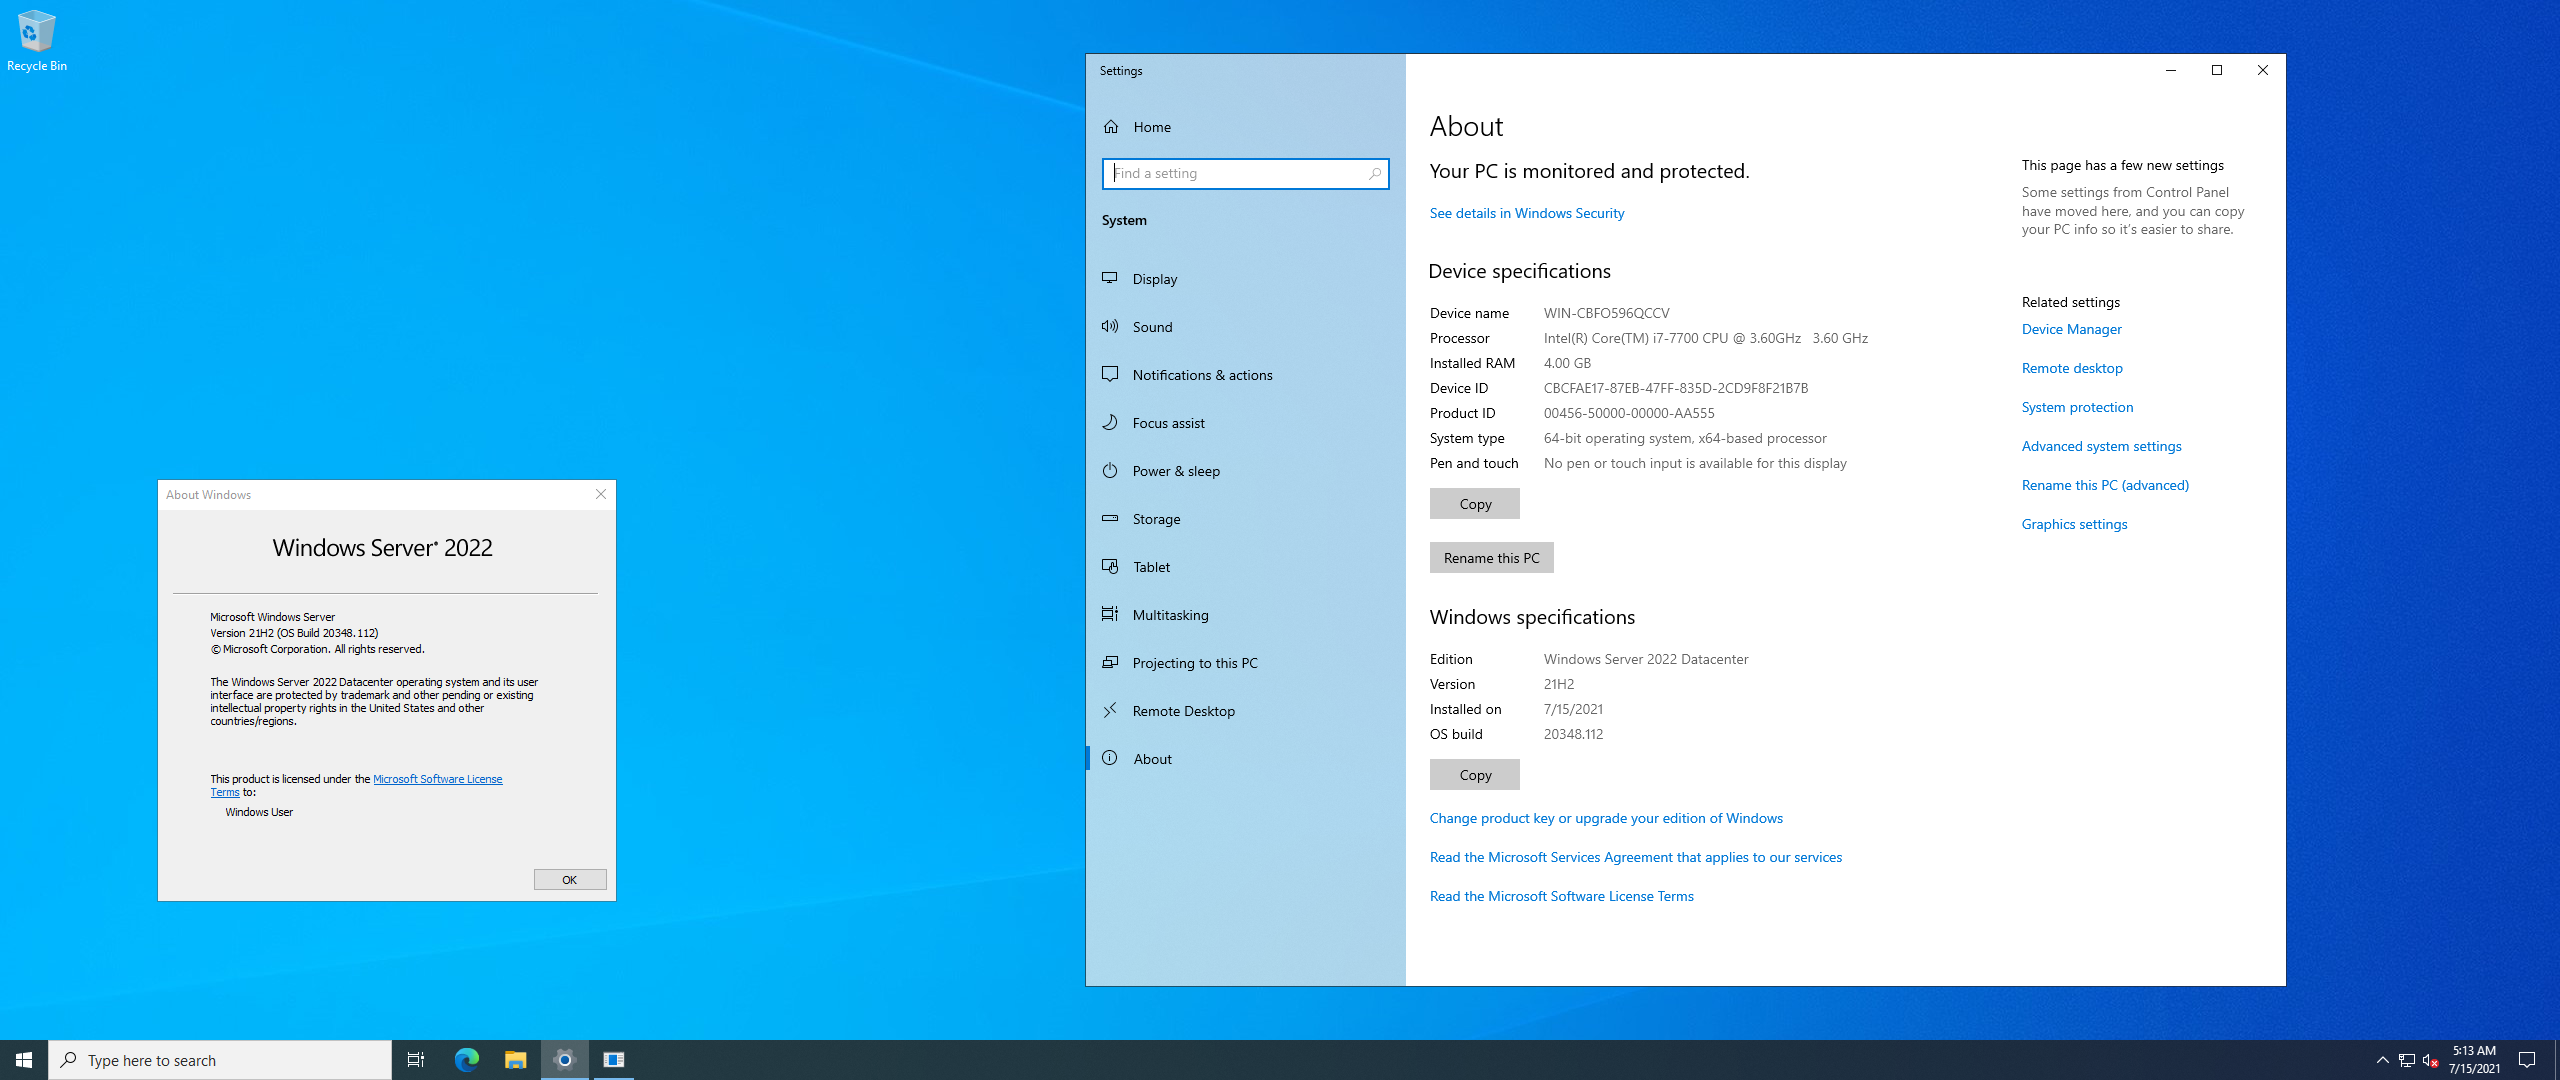The image size is (2560, 1080).
Task: Go to Display settings page
Action: (x=1245, y=279)
